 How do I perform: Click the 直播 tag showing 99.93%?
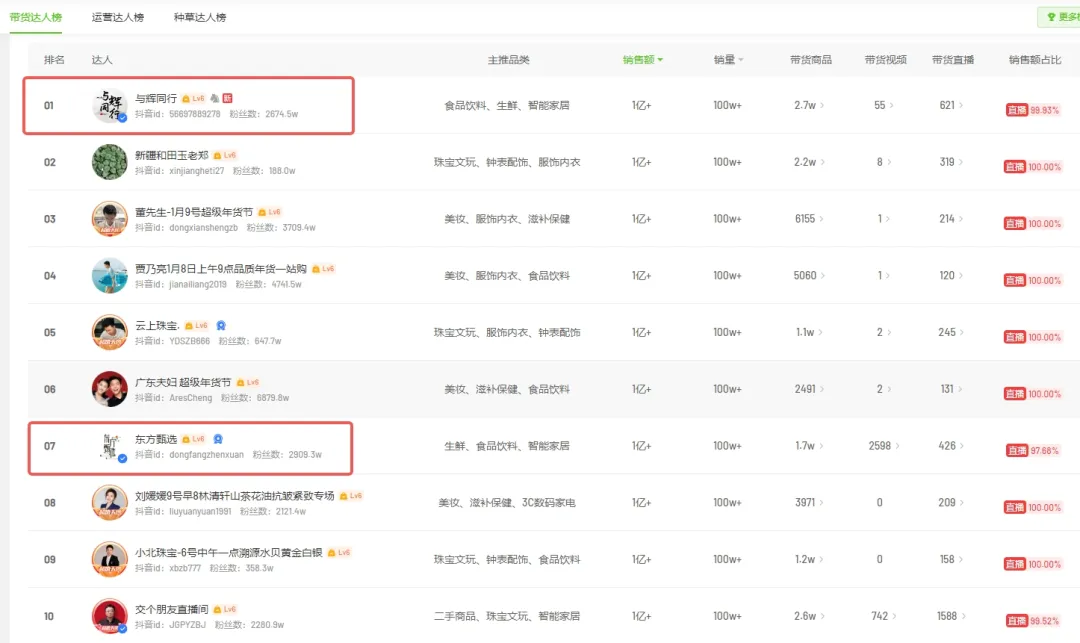click(x=1017, y=110)
